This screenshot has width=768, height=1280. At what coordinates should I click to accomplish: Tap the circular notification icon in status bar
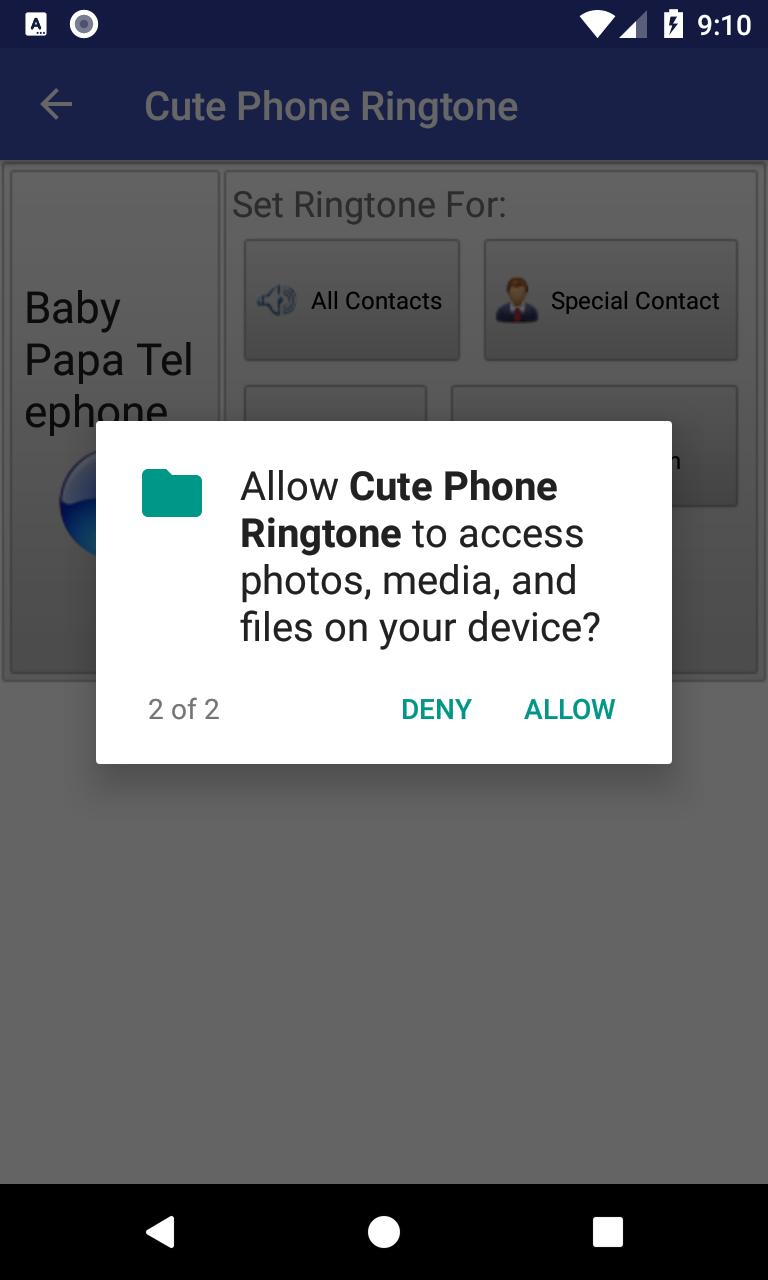click(84, 24)
